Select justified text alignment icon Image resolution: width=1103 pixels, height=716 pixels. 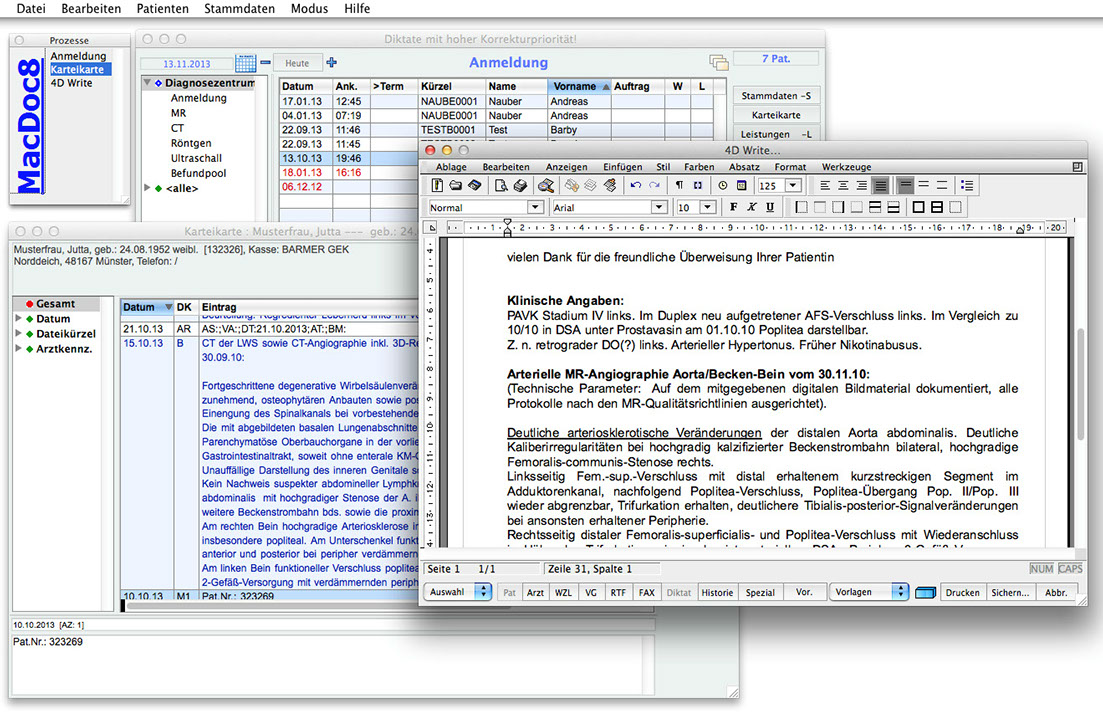(x=880, y=186)
